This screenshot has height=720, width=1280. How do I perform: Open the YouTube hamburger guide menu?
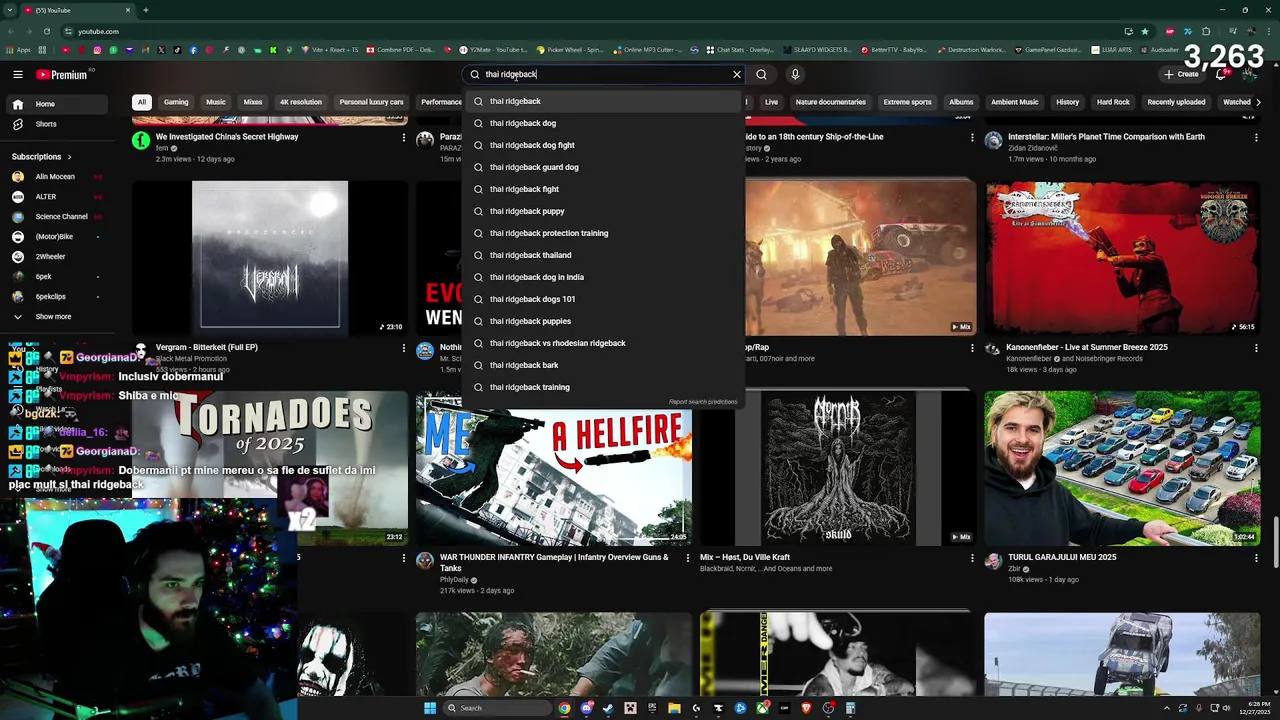click(x=18, y=74)
